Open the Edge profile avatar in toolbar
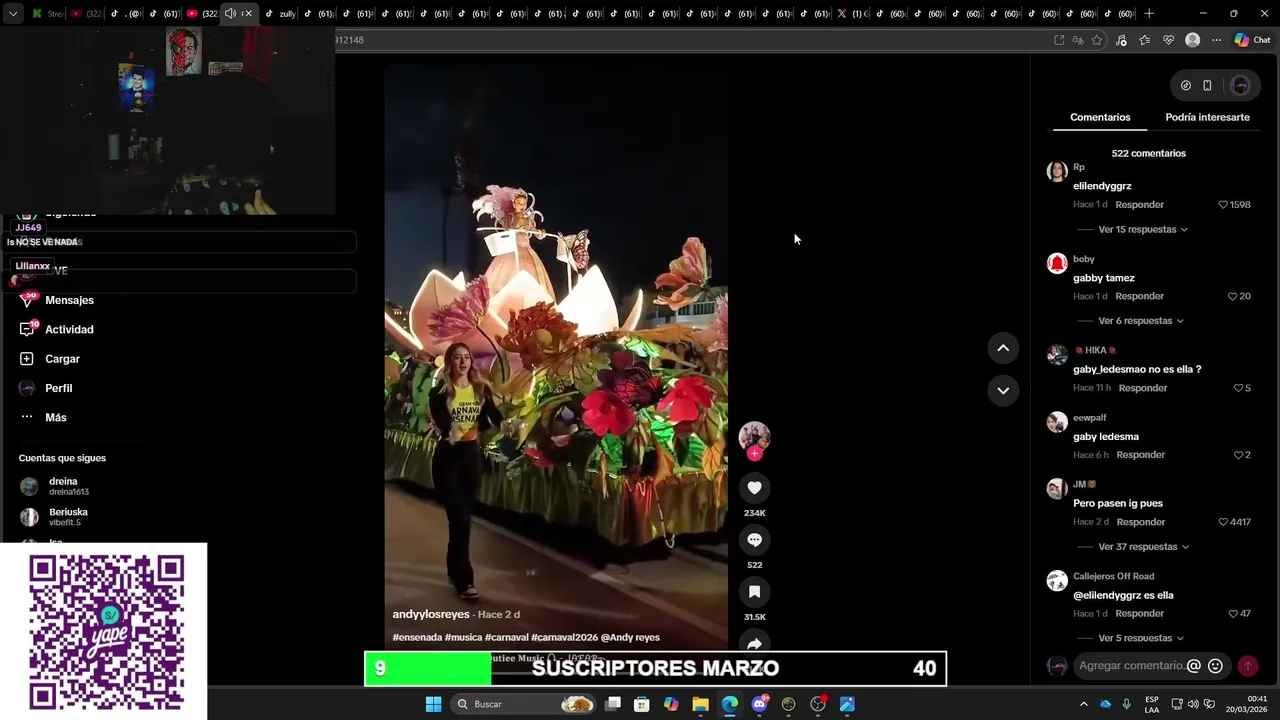The height and width of the screenshot is (720, 1280). click(x=1192, y=40)
